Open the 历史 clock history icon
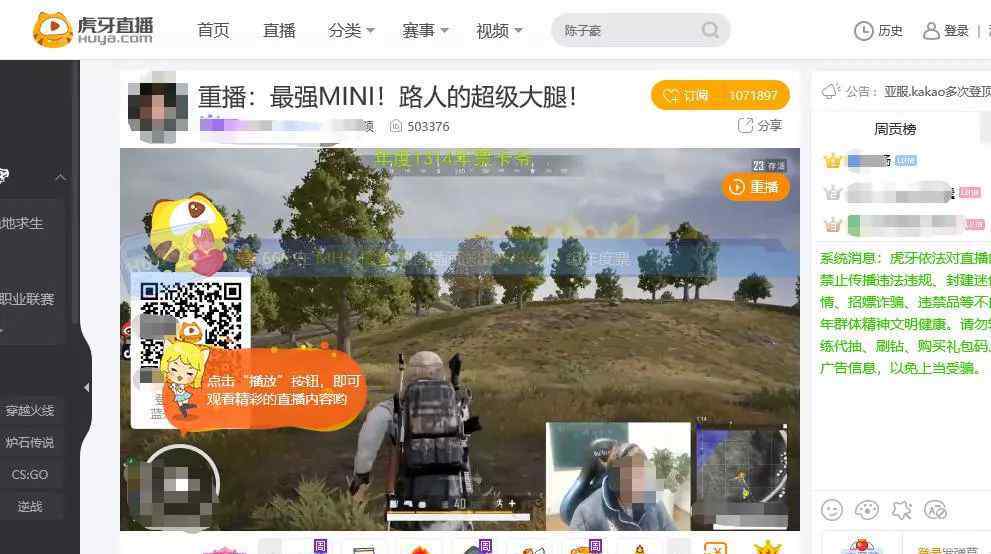Viewport: 991px width, 554px height. [x=863, y=31]
